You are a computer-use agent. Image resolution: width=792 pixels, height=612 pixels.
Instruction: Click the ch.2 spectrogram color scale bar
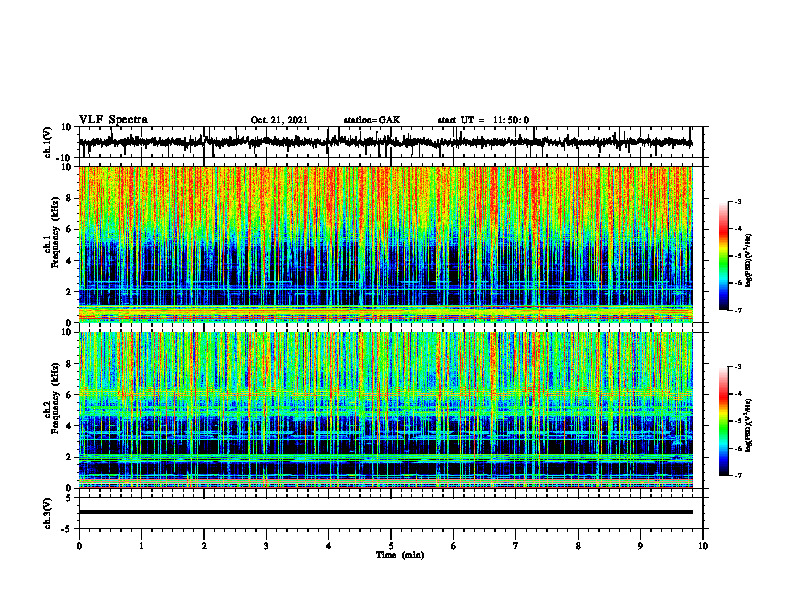(724, 421)
